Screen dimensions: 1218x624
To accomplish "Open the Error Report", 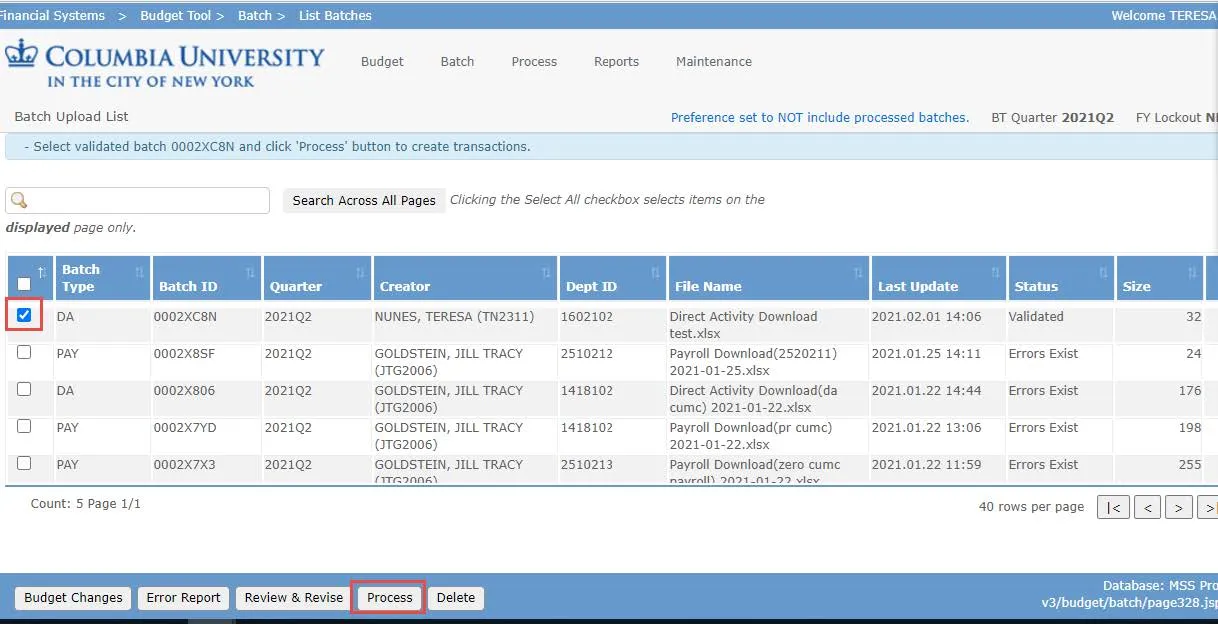I will [x=183, y=598].
